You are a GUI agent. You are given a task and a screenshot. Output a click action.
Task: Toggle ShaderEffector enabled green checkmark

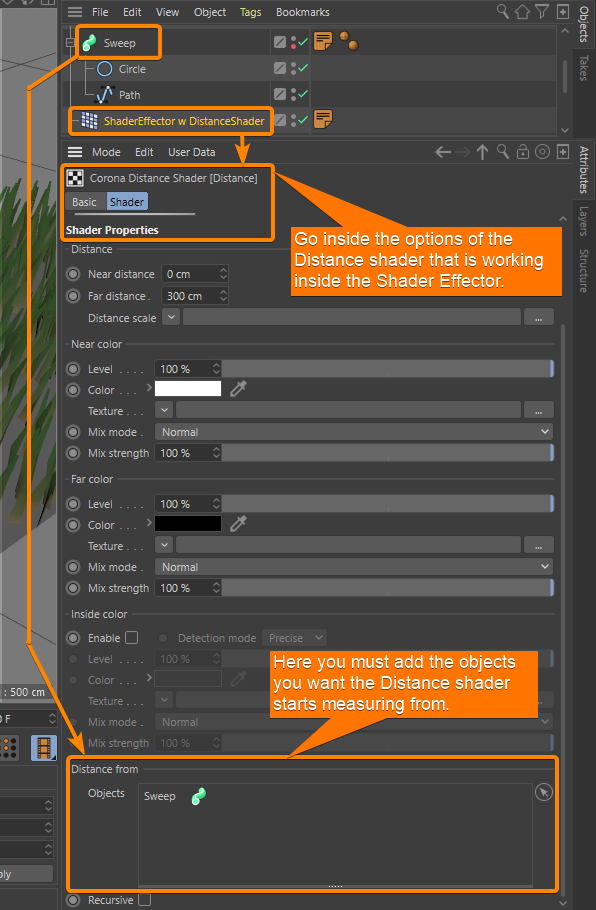(303, 120)
